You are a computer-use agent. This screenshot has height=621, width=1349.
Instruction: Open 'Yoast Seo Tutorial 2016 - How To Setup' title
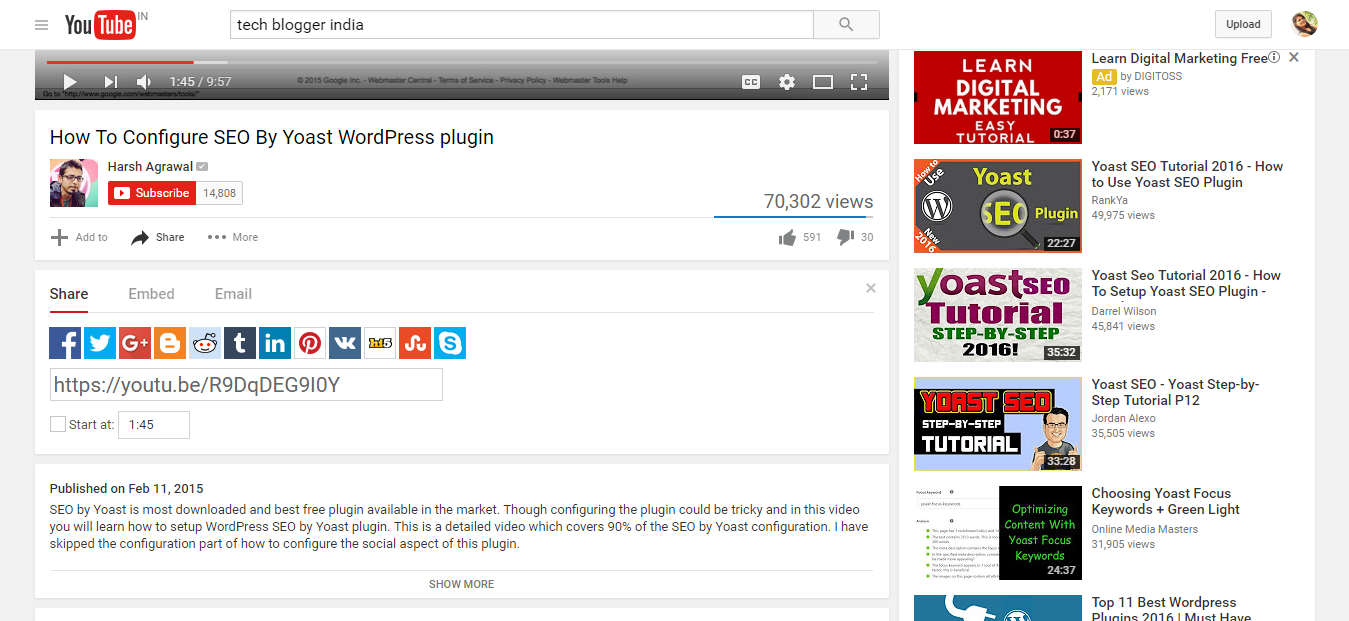click(1186, 283)
